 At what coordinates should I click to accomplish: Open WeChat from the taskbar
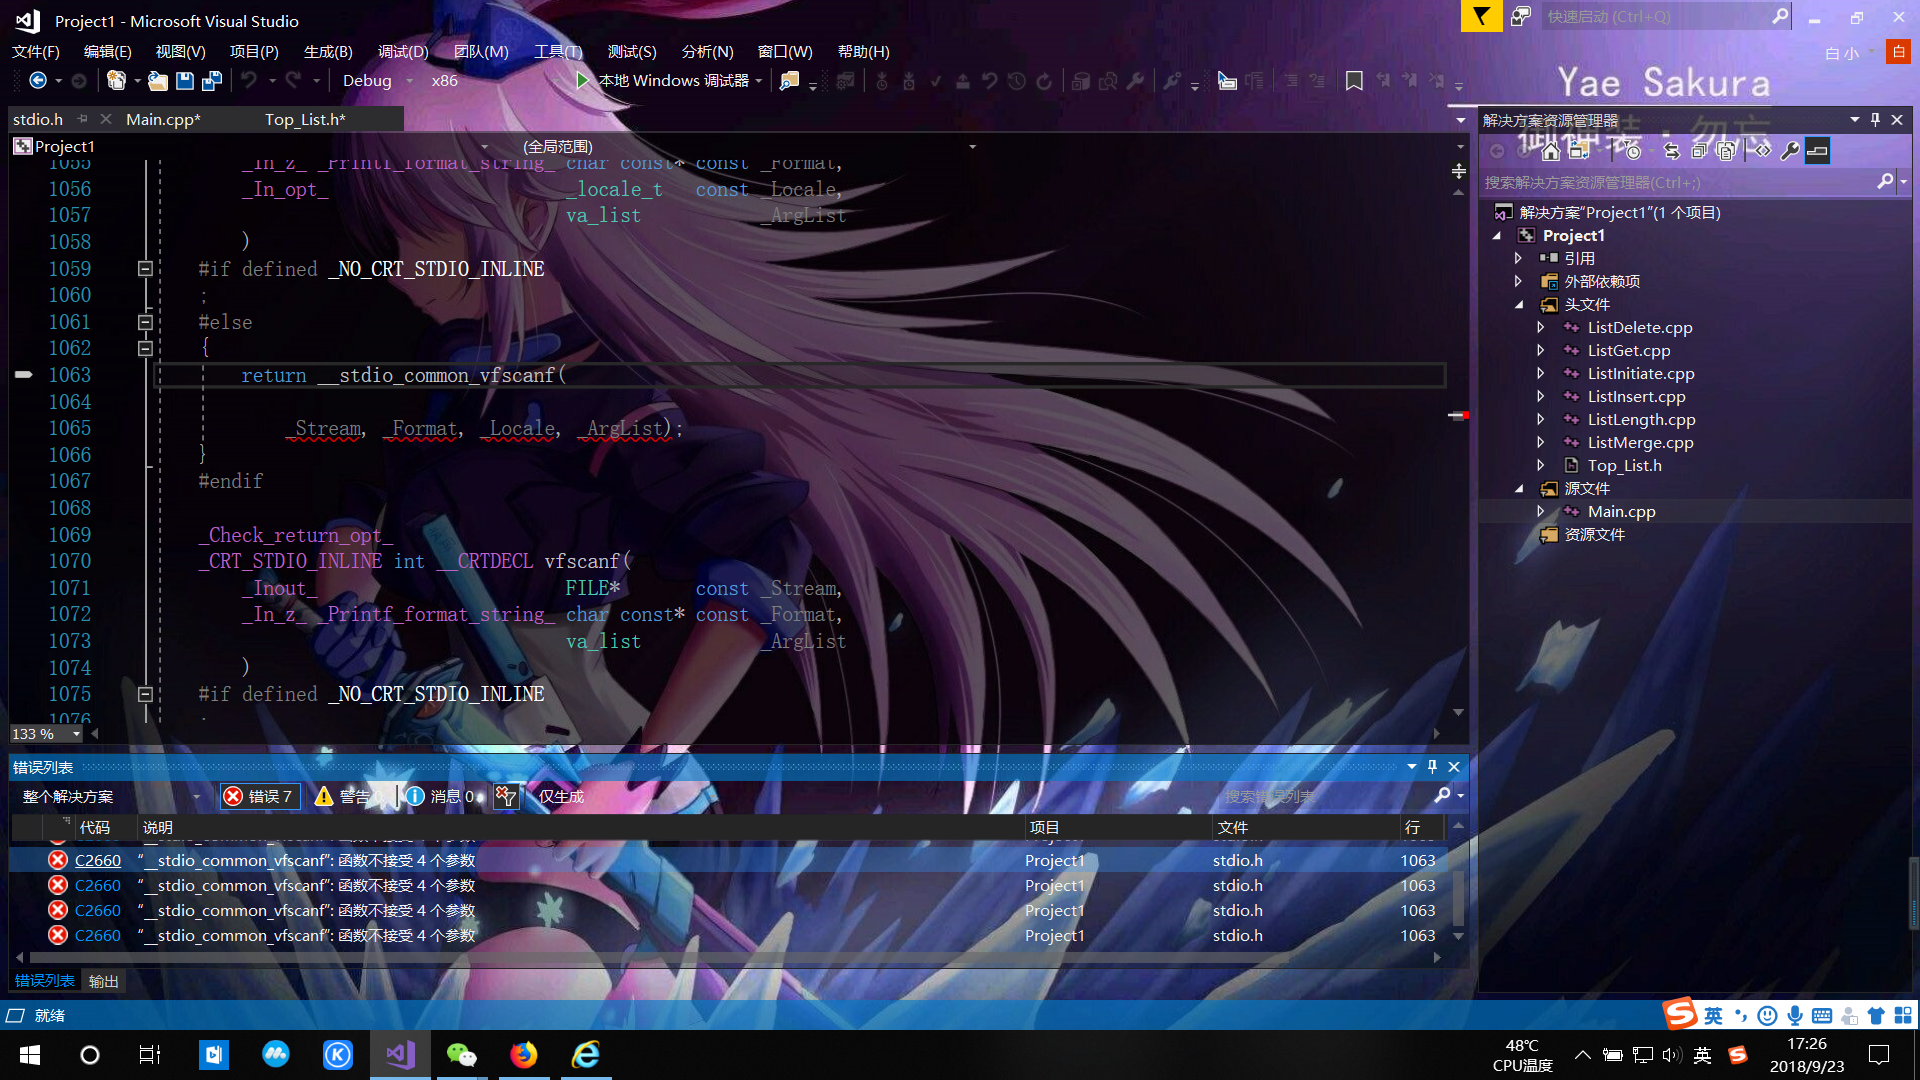(x=461, y=1054)
